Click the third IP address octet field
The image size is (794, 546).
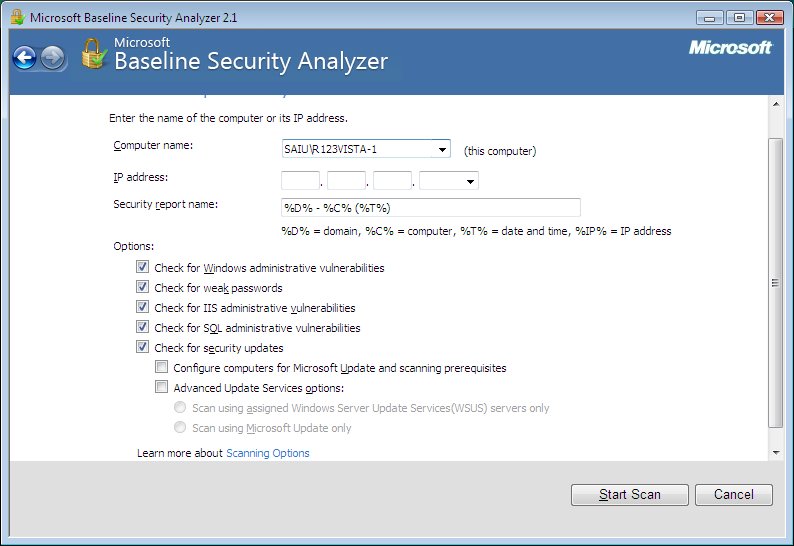pos(392,181)
